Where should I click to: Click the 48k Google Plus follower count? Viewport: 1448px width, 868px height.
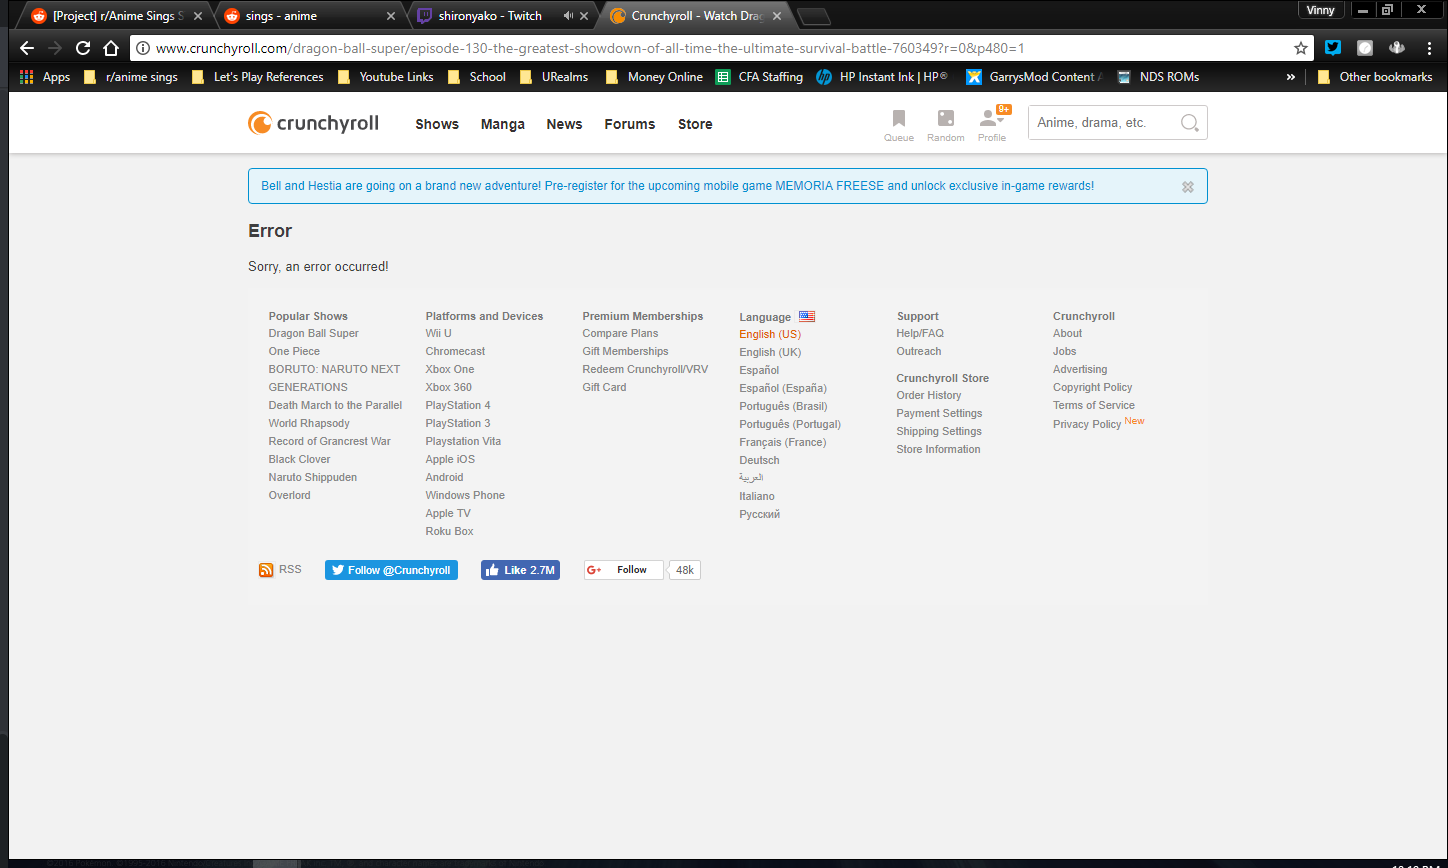pyautogui.click(x=685, y=570)
